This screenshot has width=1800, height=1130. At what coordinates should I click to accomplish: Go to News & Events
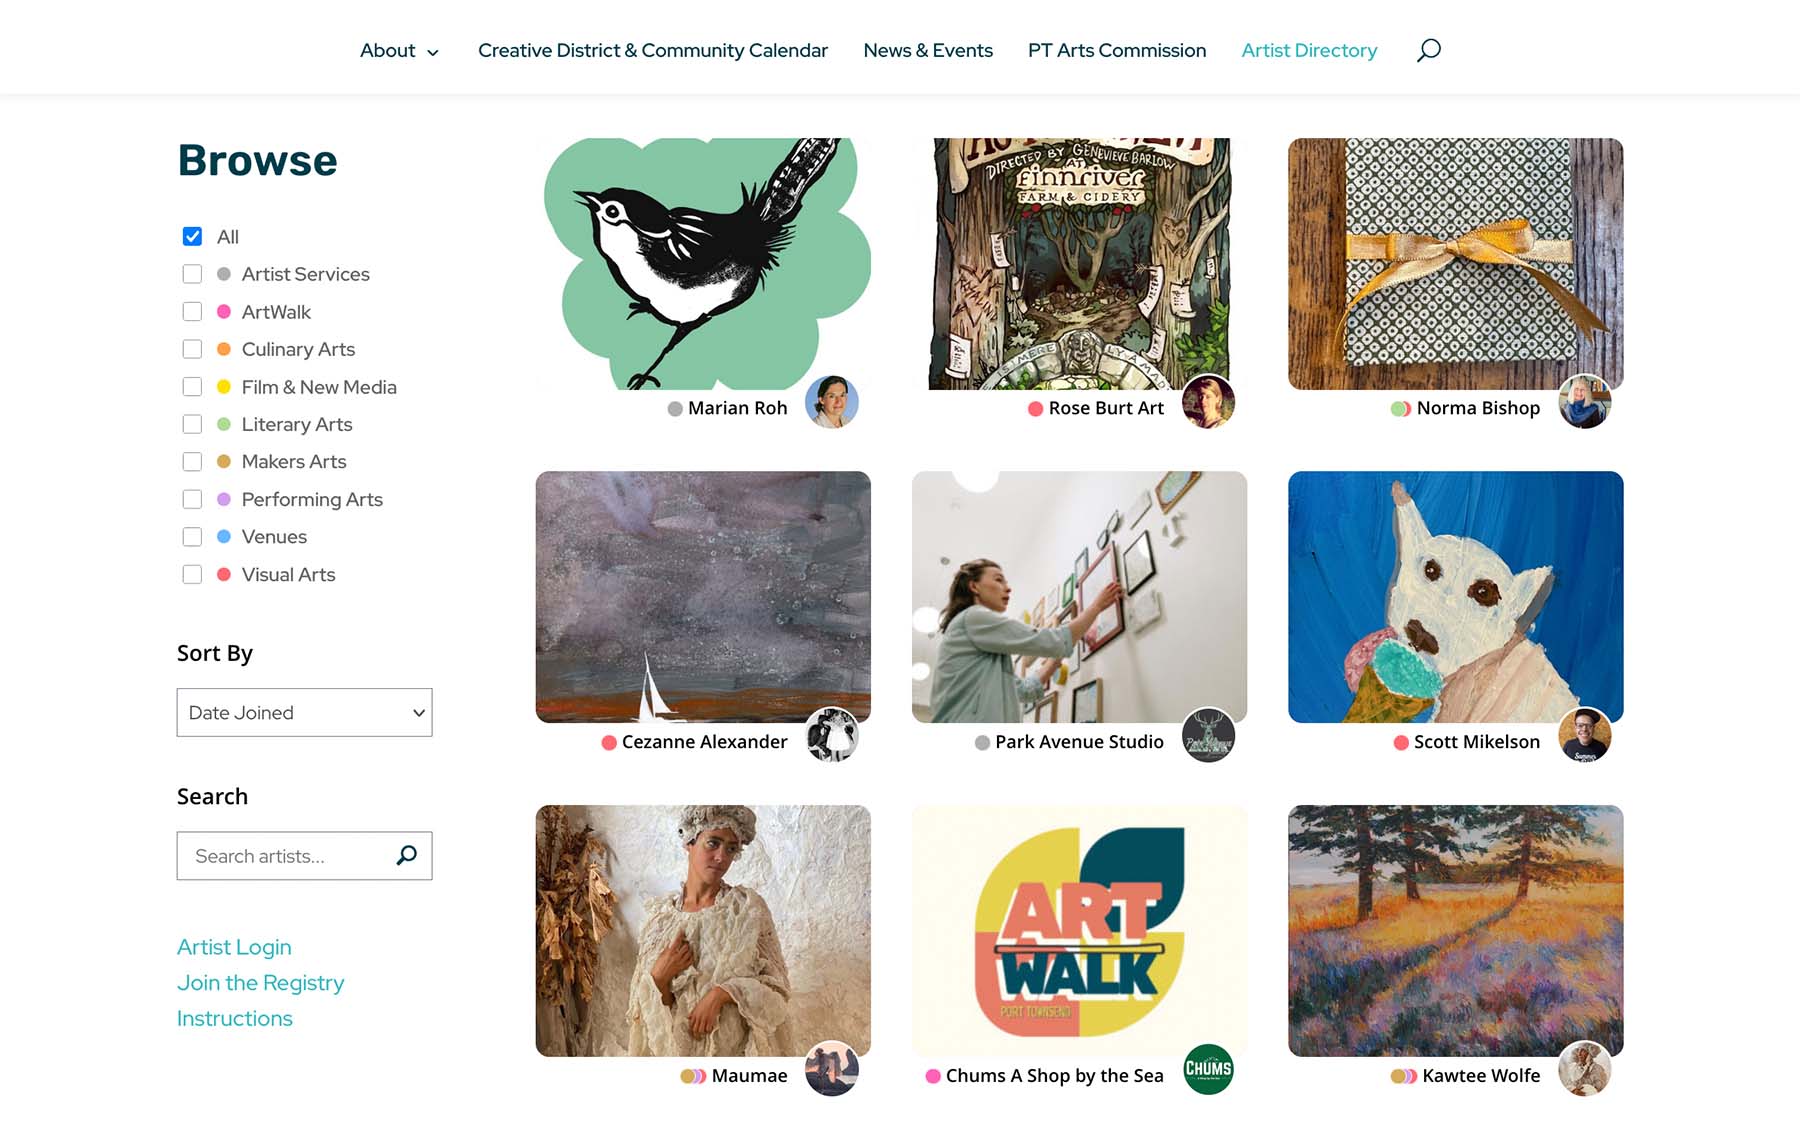click(x=928, y=50)
